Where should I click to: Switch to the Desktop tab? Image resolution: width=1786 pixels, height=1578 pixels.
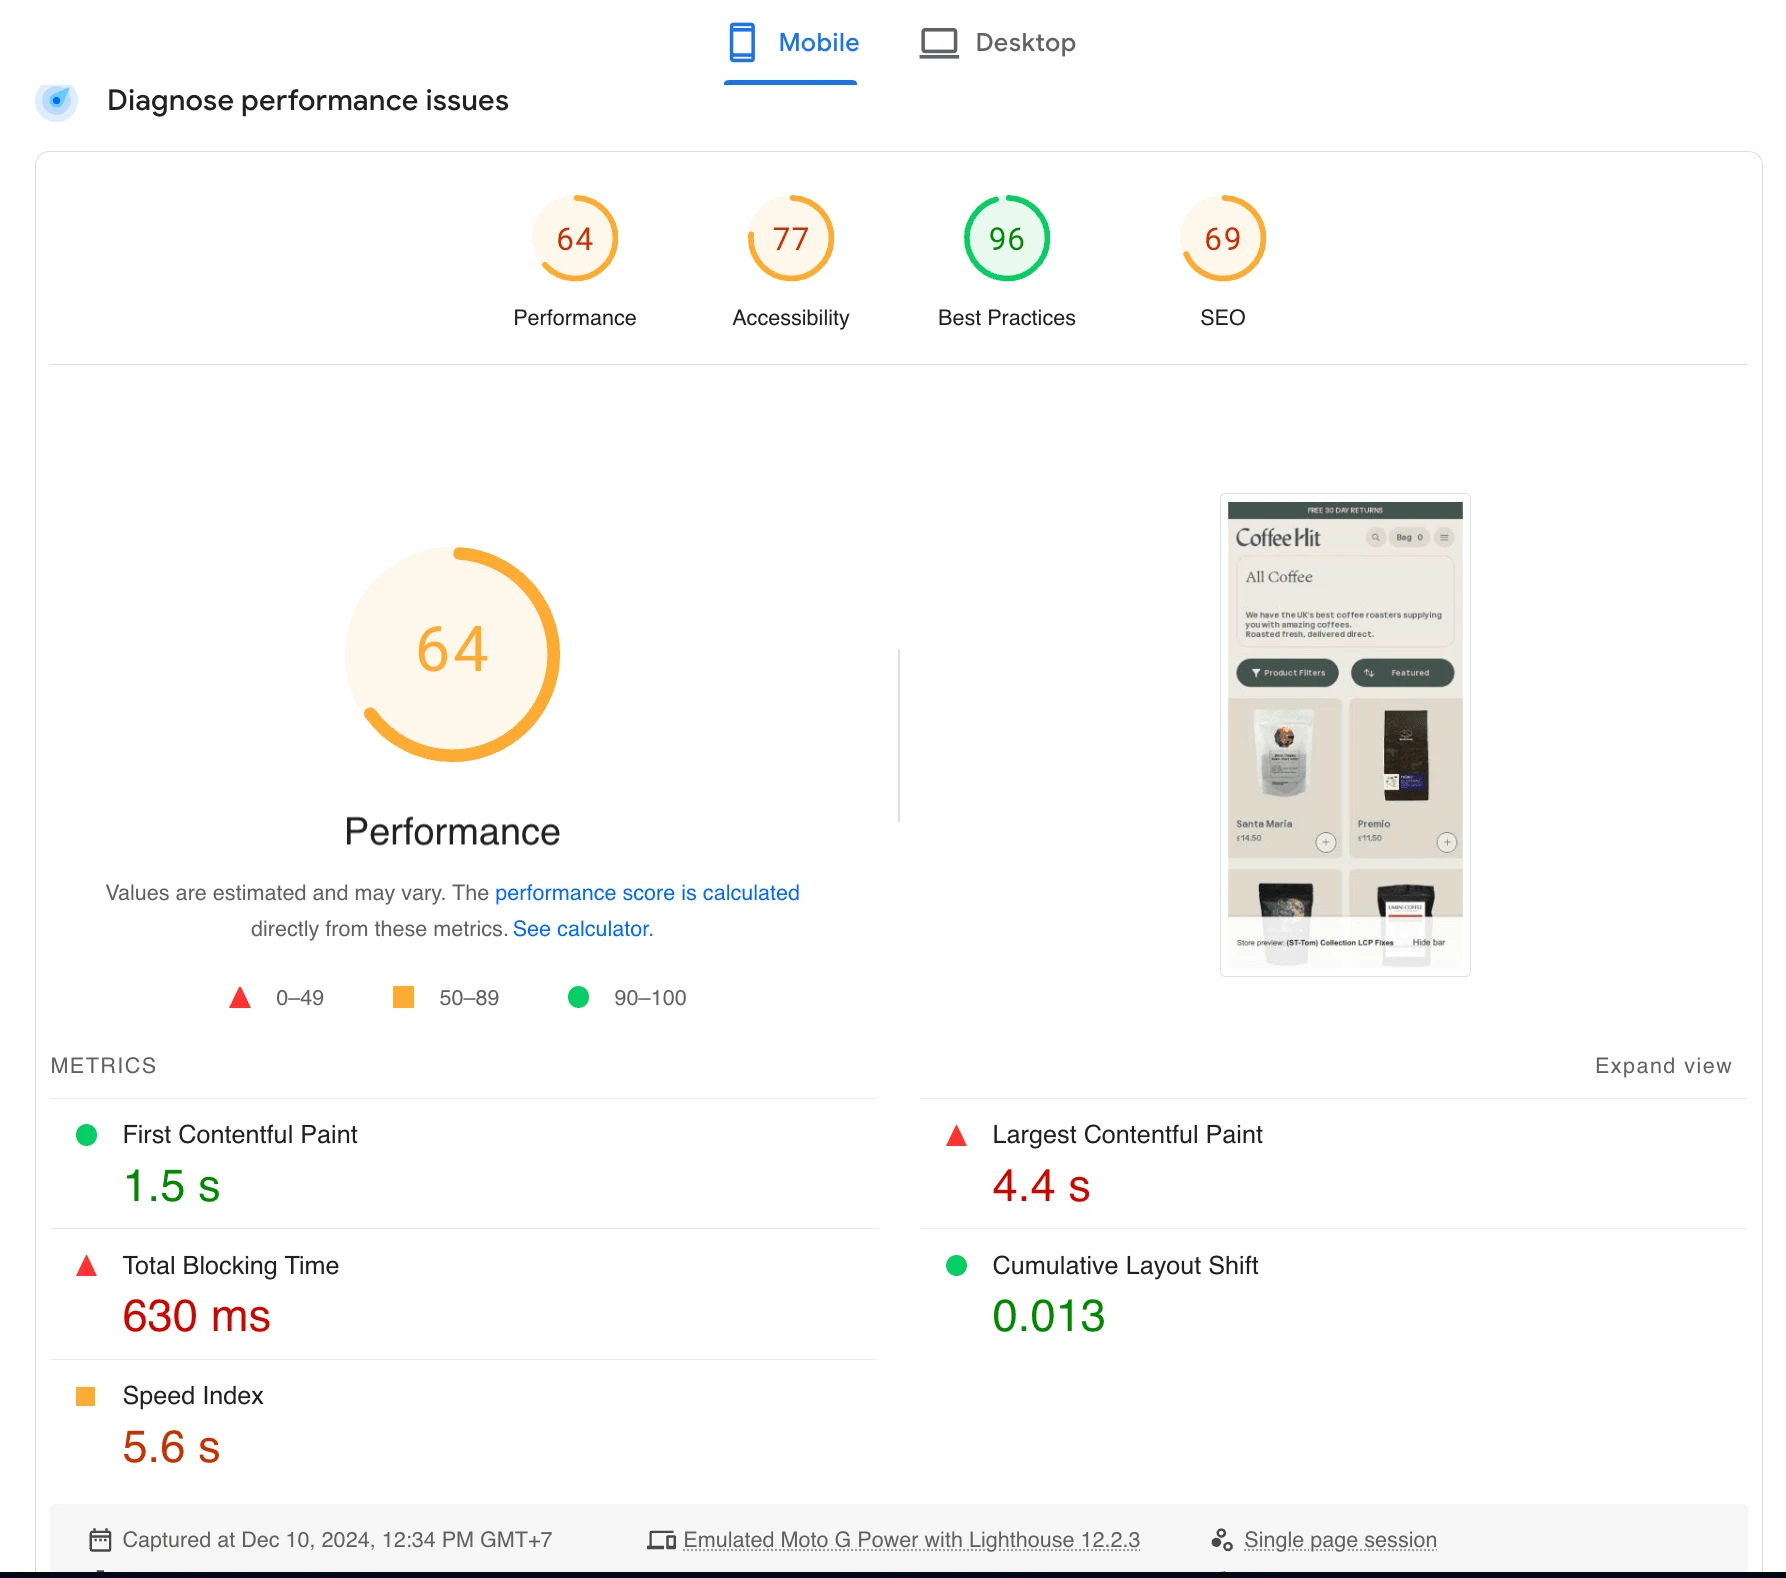click(x=997, y=43)
